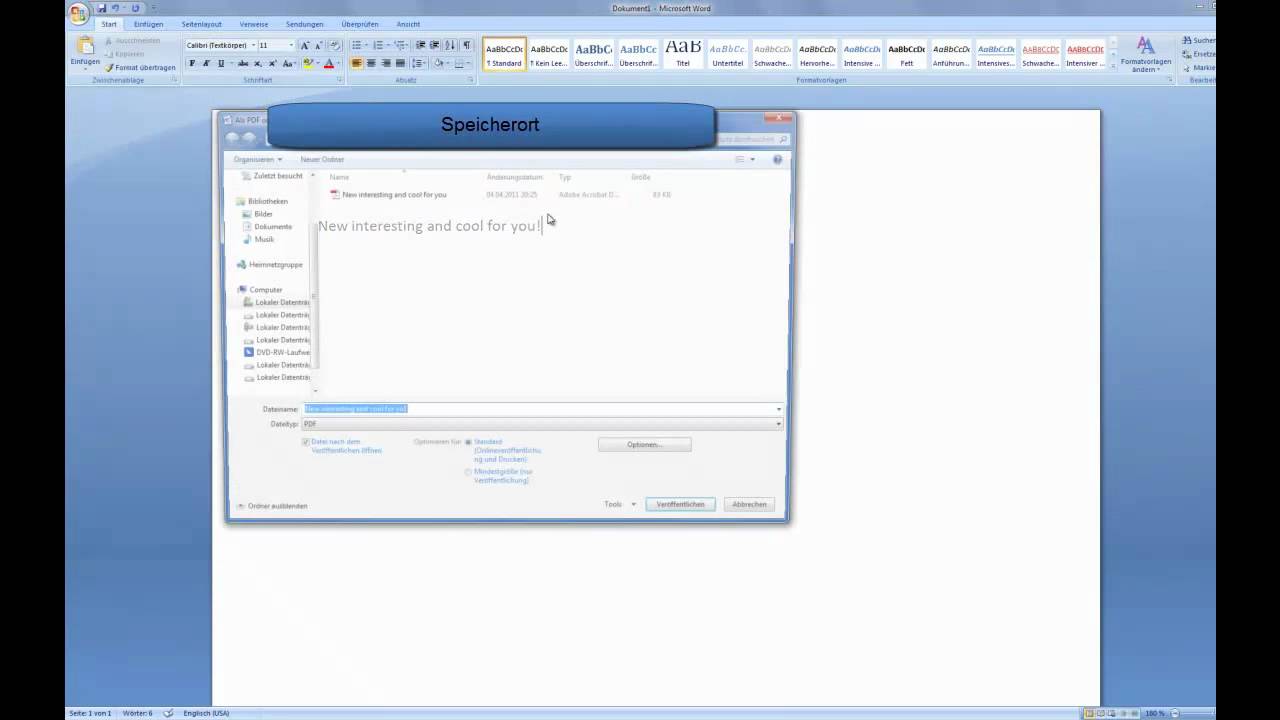The image size is (1280, 720).
Task: Open the Einfügen ribbon tab
Action: click(x=148, y=24)
